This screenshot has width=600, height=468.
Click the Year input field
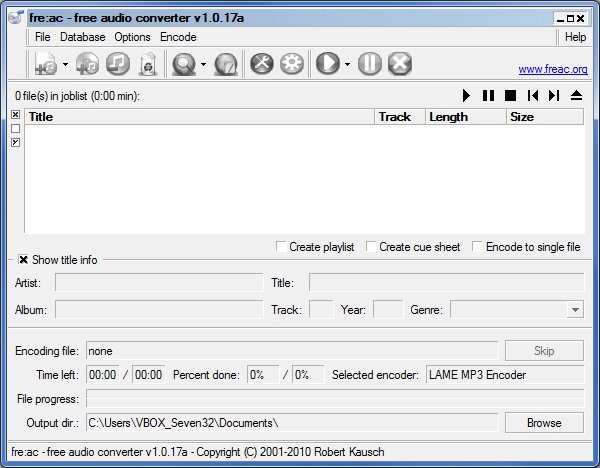[388, 309]
